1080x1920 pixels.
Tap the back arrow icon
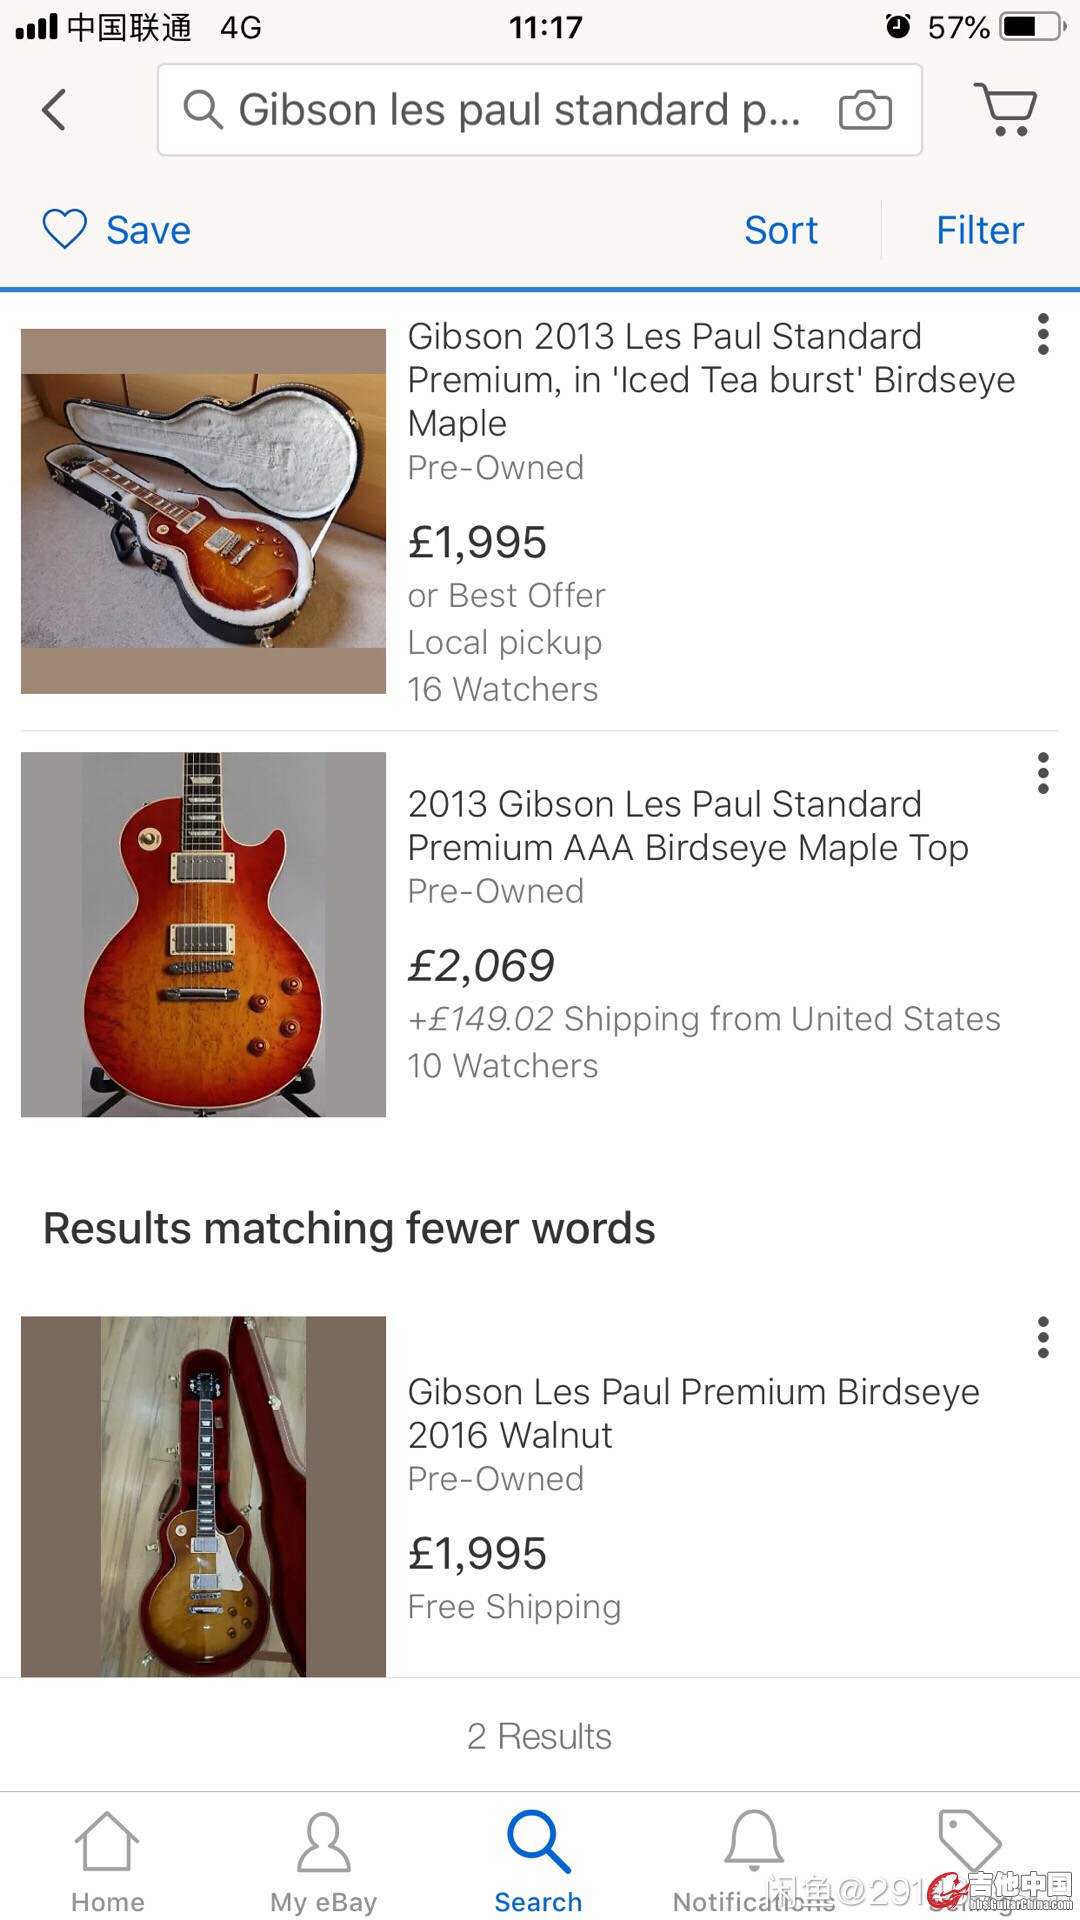click(x=55, y=110)
